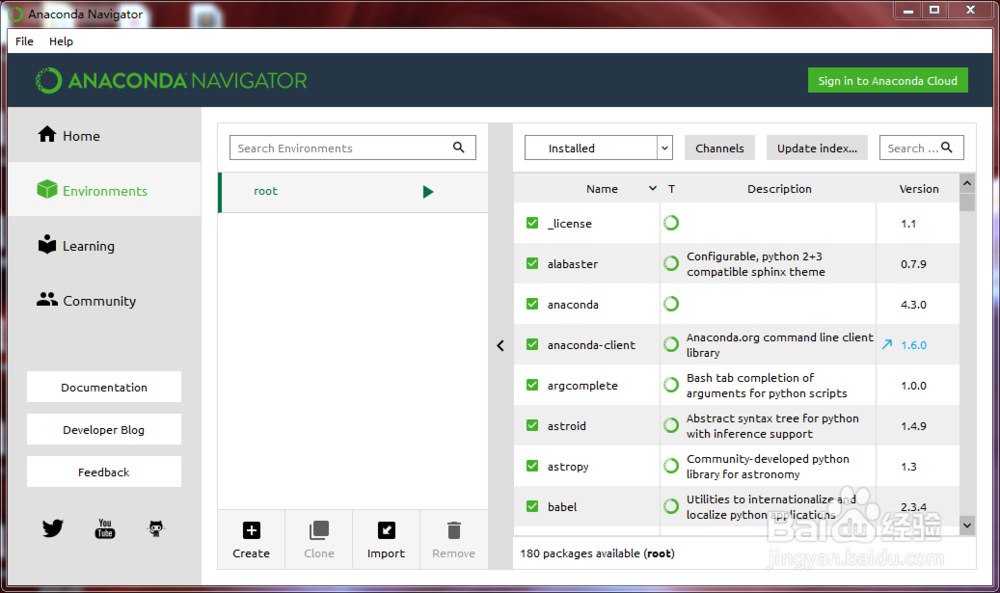Click the T column header
This screenshot has height=593, width=1000.
tap(672, 189)
